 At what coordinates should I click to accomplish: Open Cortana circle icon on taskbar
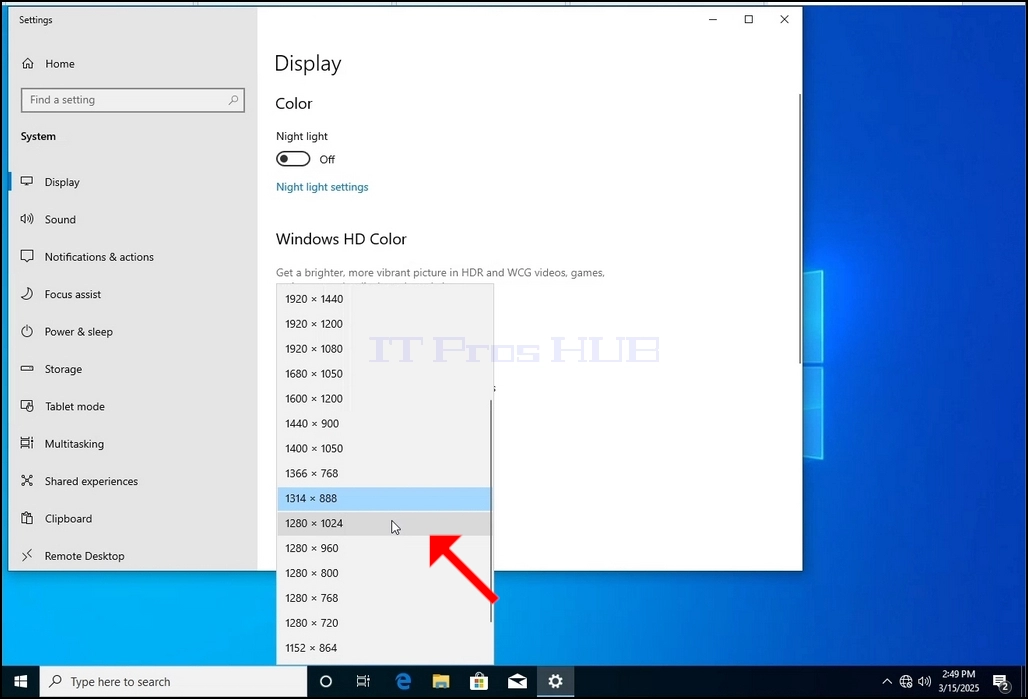pos(326,682)
